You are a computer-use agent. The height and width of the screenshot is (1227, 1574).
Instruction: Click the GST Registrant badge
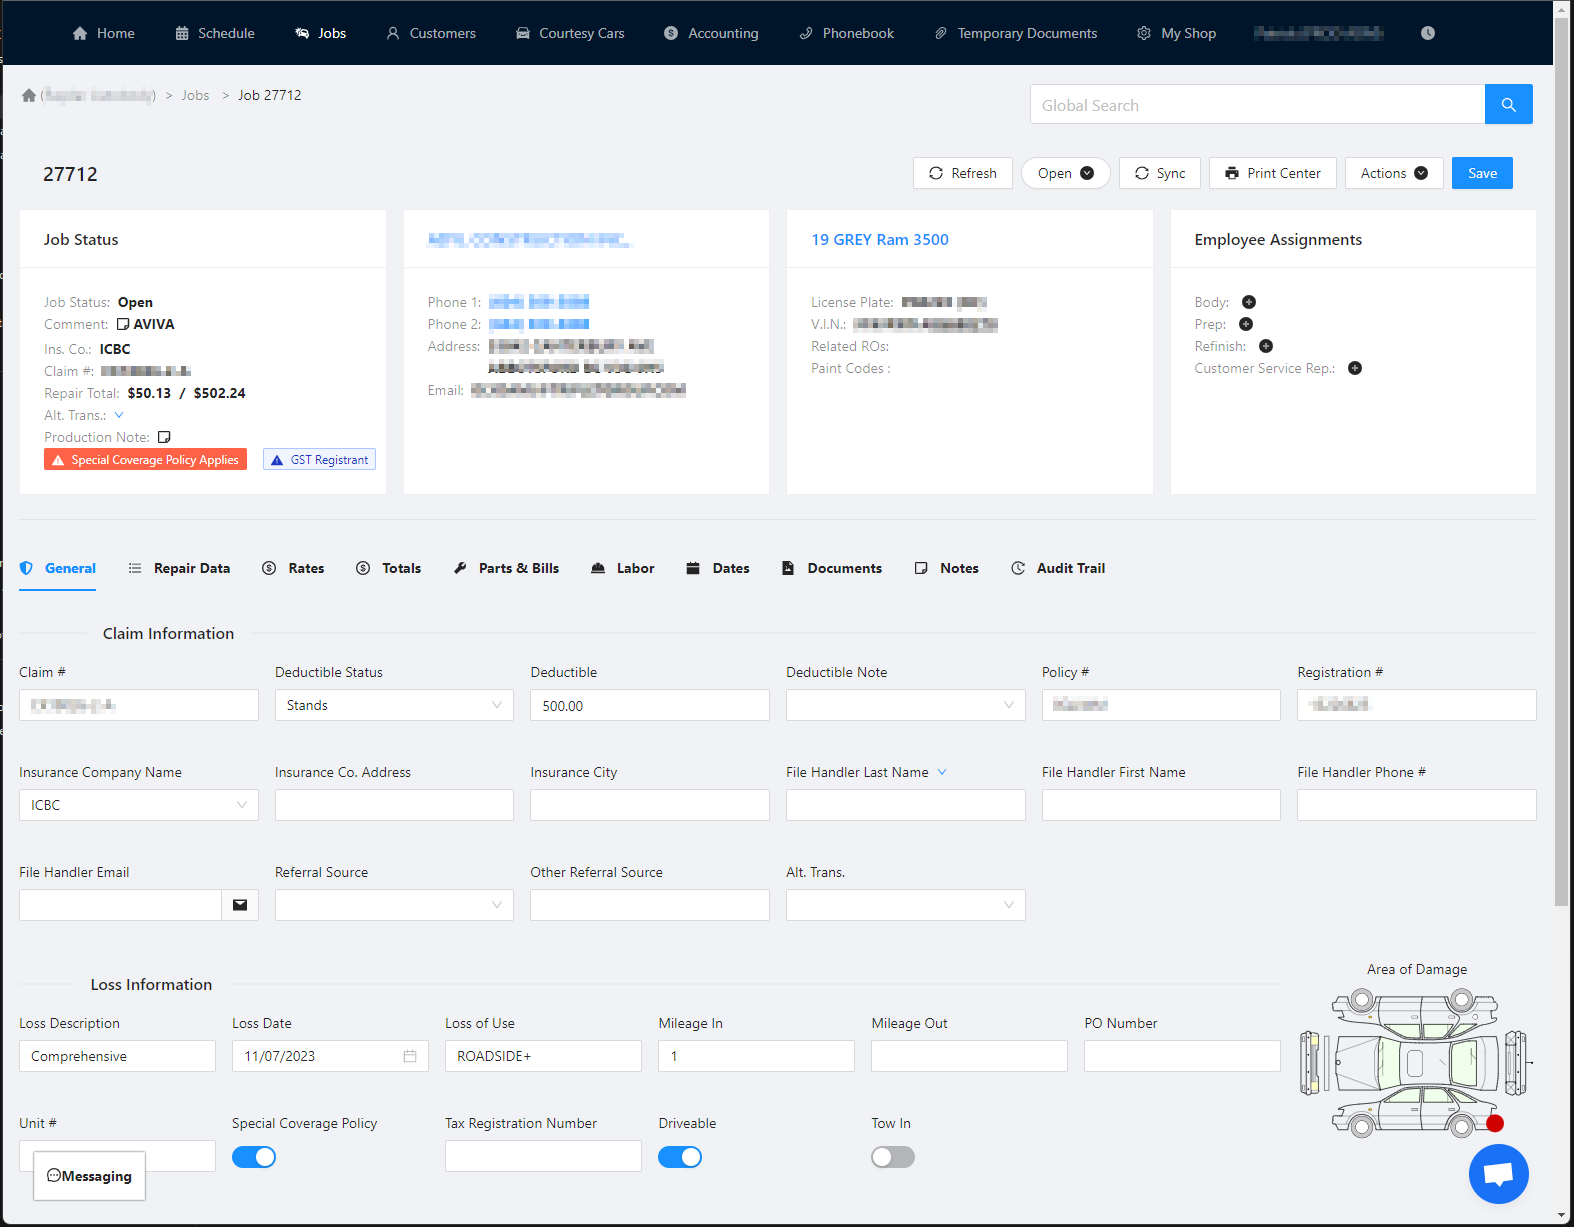(x=319, y=459)
